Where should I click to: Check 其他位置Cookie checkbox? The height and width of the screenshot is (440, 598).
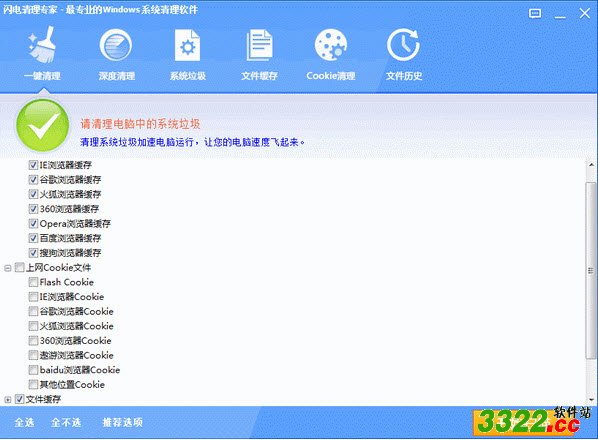click(34, 384)
